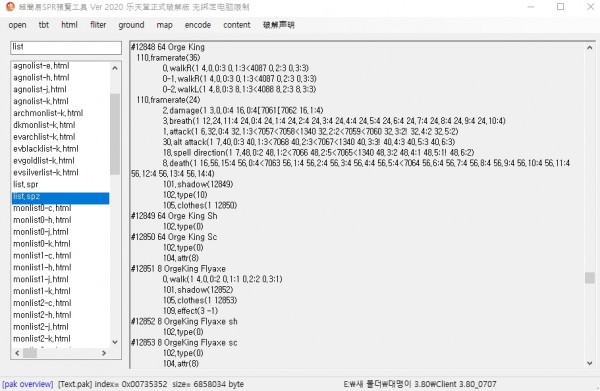
Task: Open the content menu
Action: (x=237, y=25)
